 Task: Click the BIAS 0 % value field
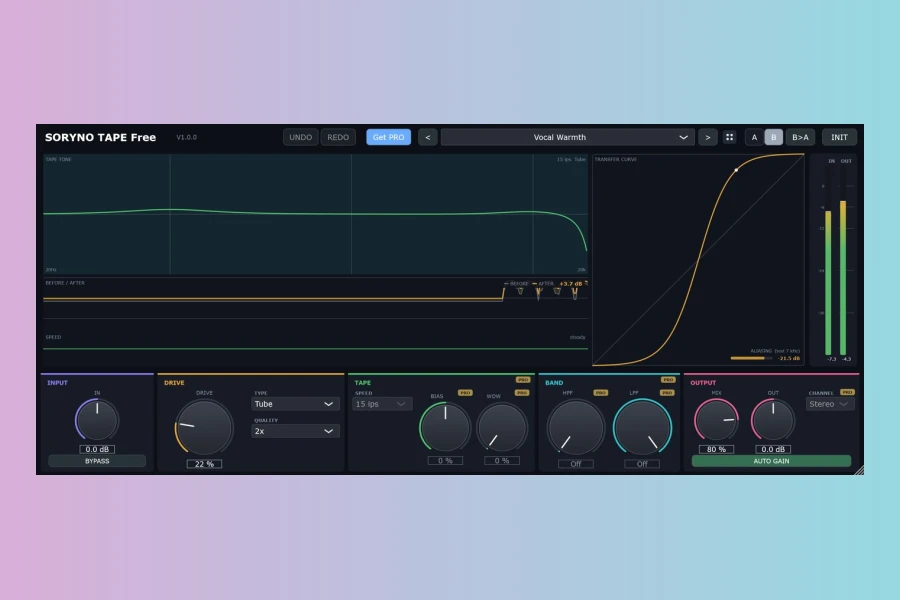tap(445, 460)
